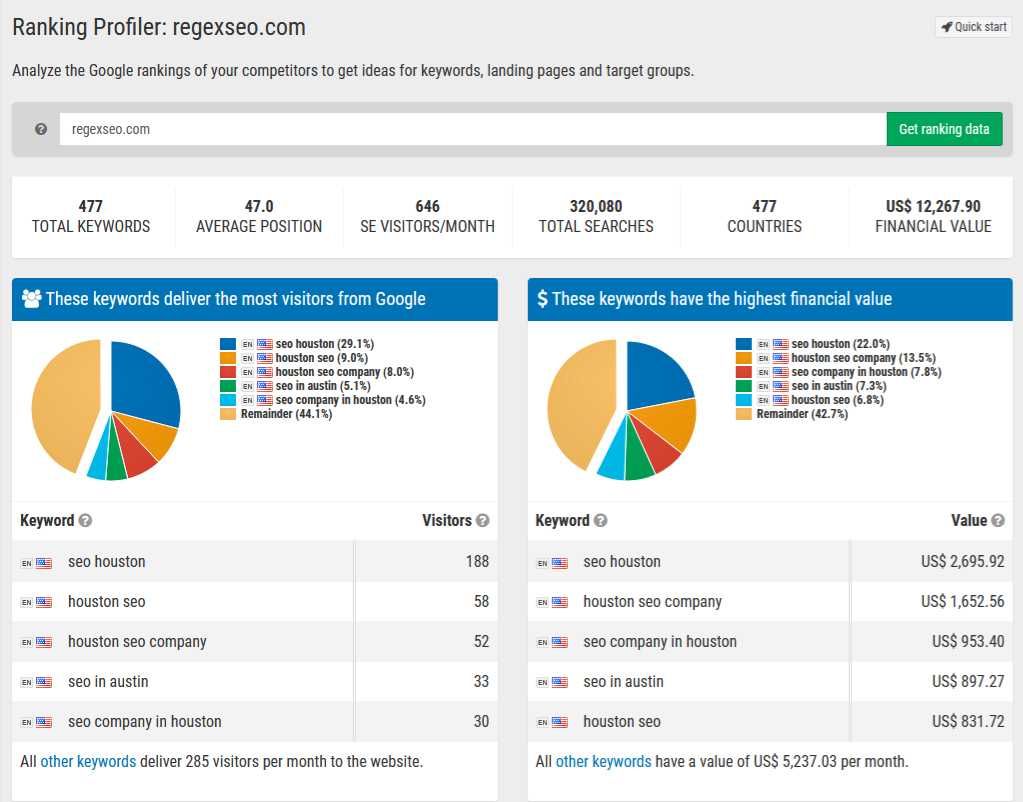This screenshot has width=1023, height=802.
Task: Click the Quick start button
Action: pos(973,27)
